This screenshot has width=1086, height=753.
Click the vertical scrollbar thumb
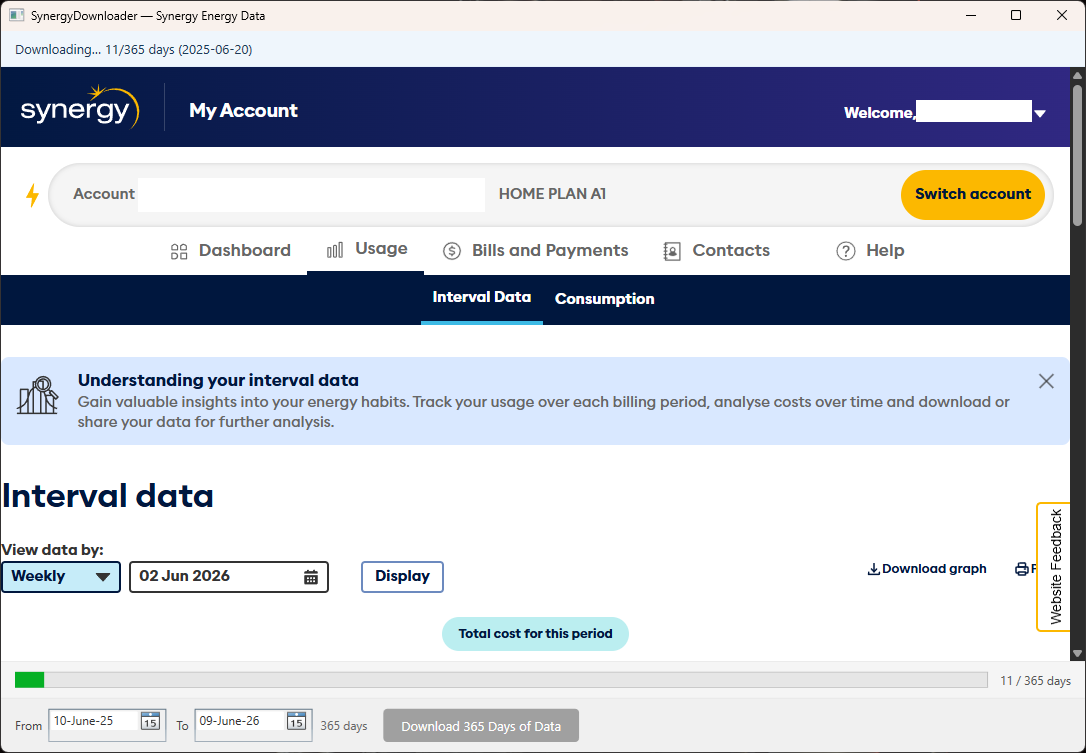tap(1077, 156)
